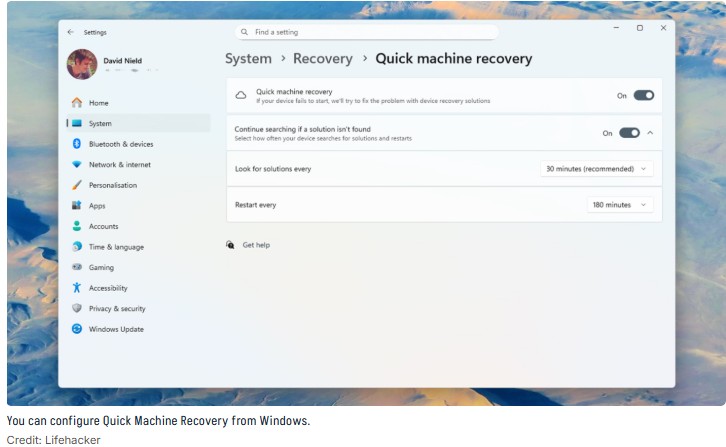Click the Personalisation paintbrush icon

point(77,185)
